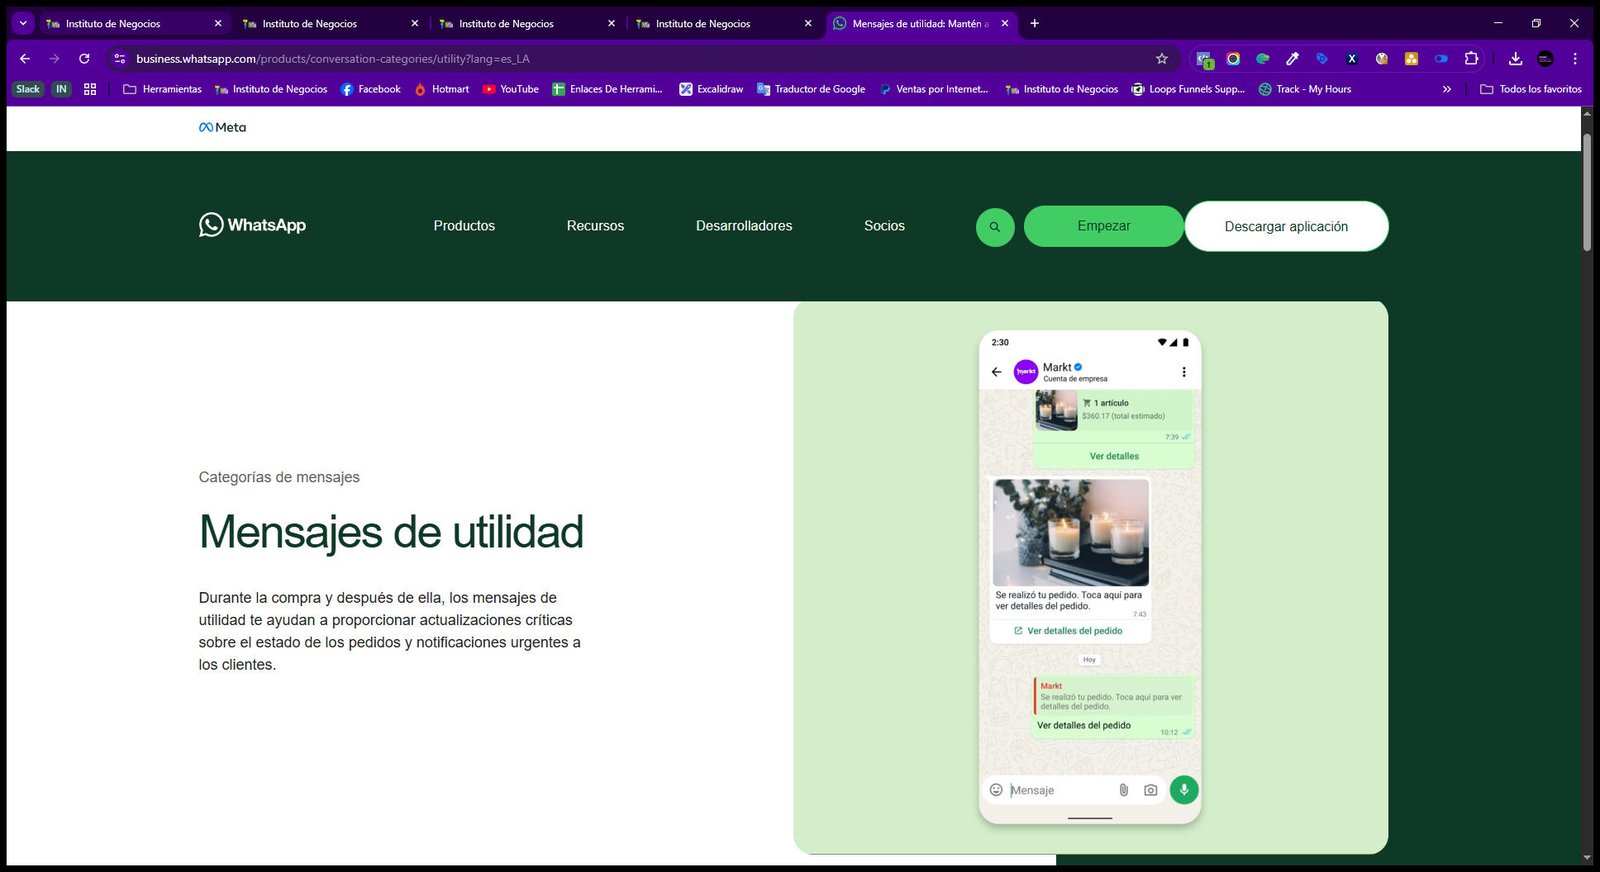Open the Herramientas bookmark folder
The image size is (1600, 872).
point(162,89)
